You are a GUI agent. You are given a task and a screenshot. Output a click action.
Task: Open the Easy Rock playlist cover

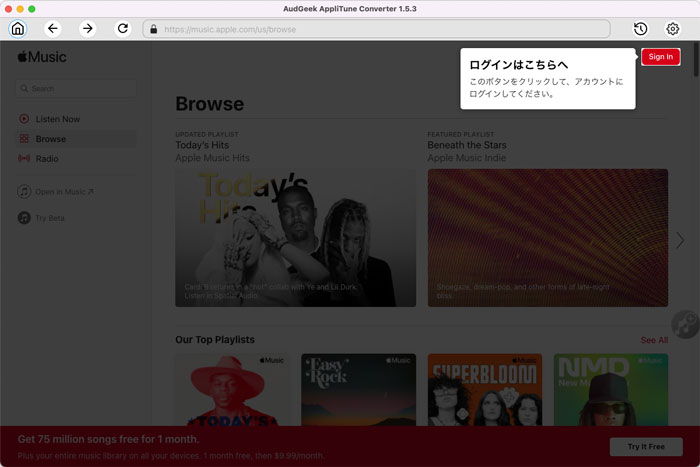[358, 390]
